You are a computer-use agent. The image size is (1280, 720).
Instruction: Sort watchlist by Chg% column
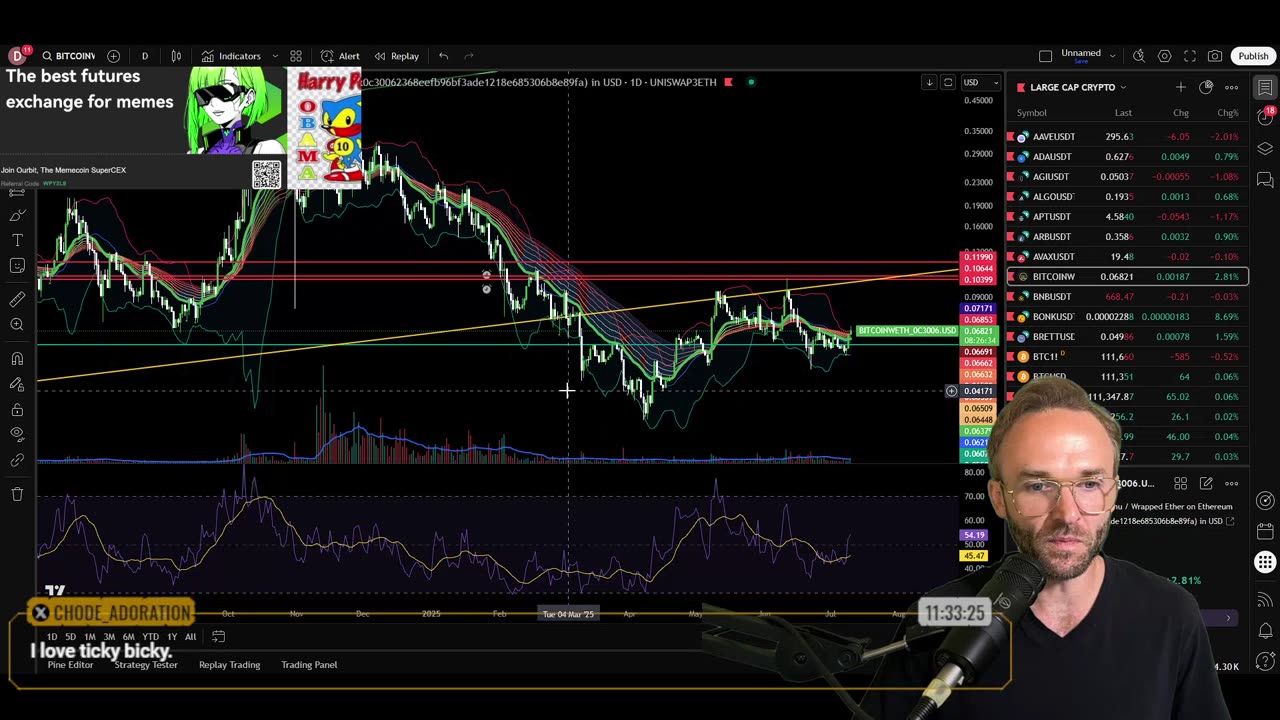click(x=1227, y=113)
